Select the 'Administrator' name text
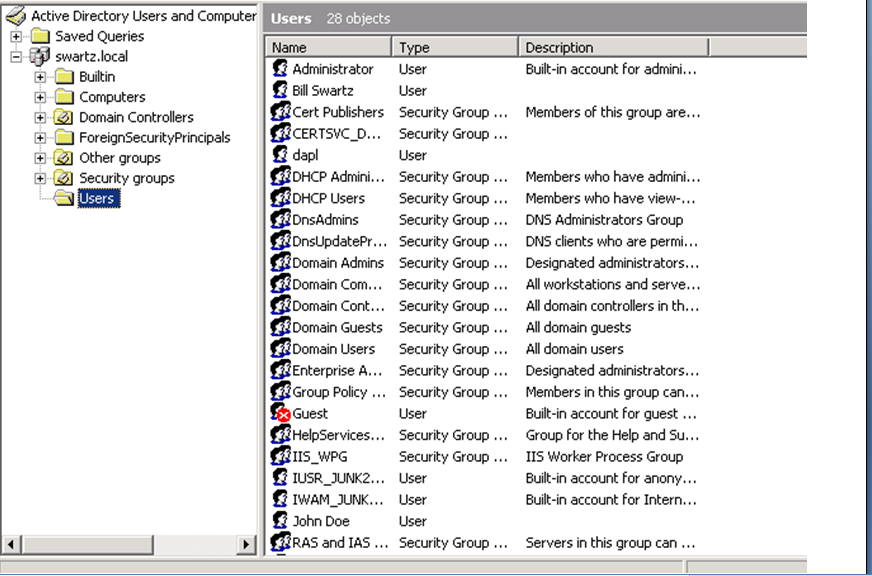 click(x=333, y=69)
